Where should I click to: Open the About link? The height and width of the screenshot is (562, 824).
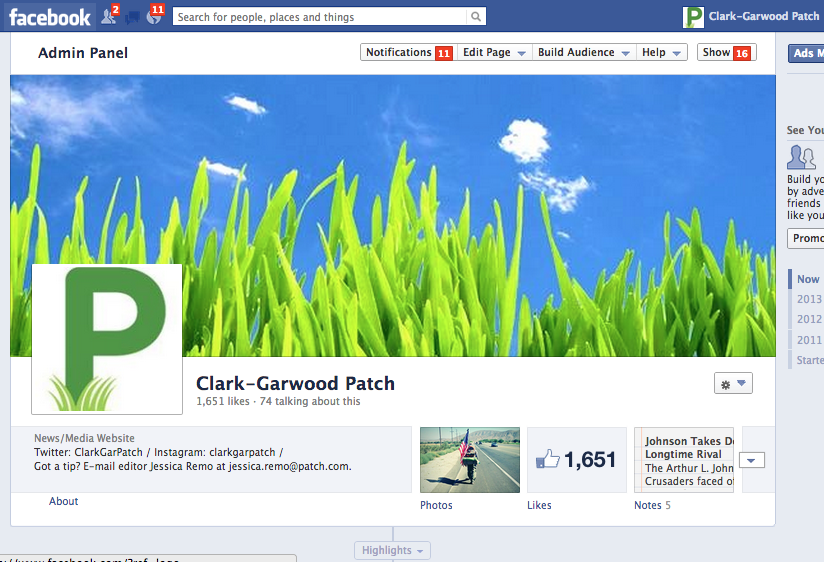pyautogui.click(x=64, y=501)
